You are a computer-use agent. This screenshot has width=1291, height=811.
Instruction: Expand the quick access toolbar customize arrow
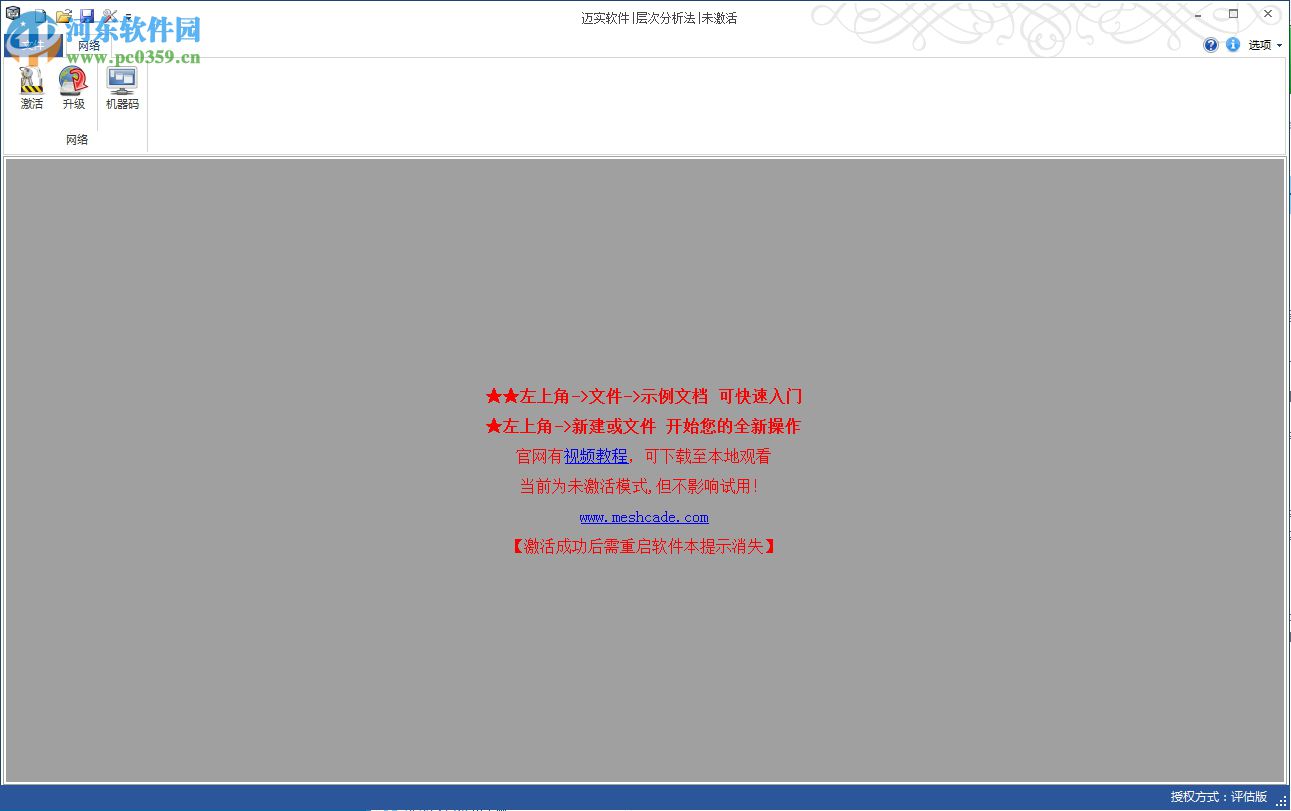click(x=128, y=17)
